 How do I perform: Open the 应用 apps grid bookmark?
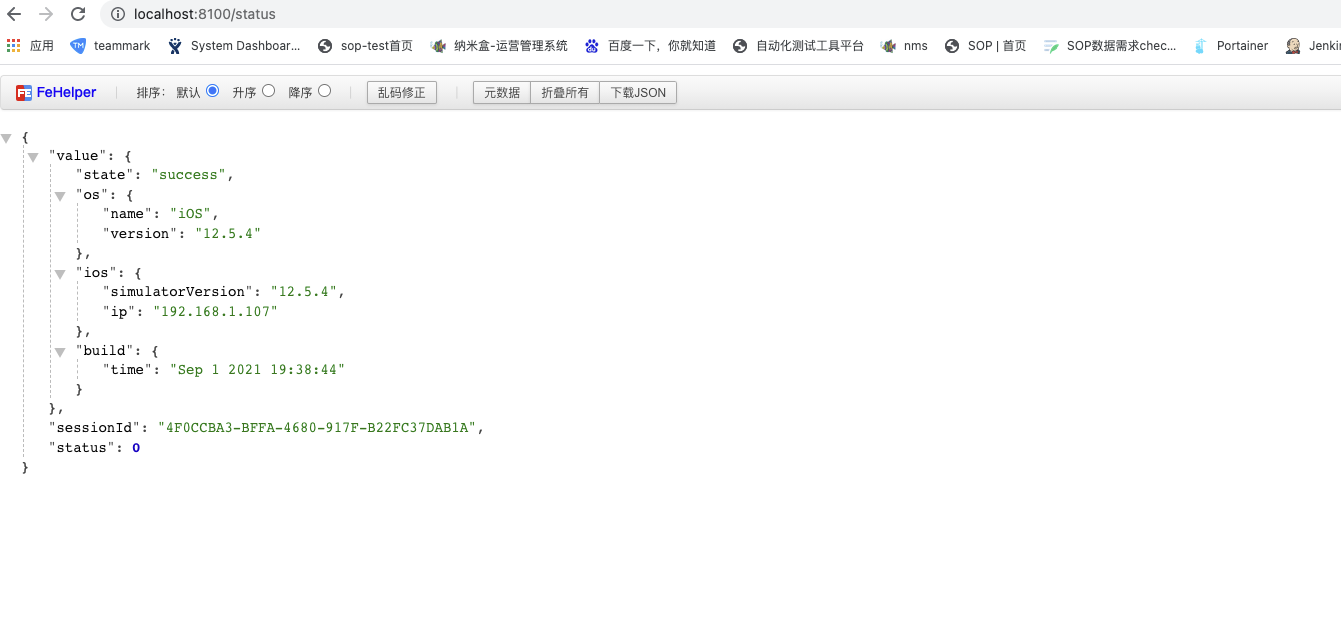30,46
